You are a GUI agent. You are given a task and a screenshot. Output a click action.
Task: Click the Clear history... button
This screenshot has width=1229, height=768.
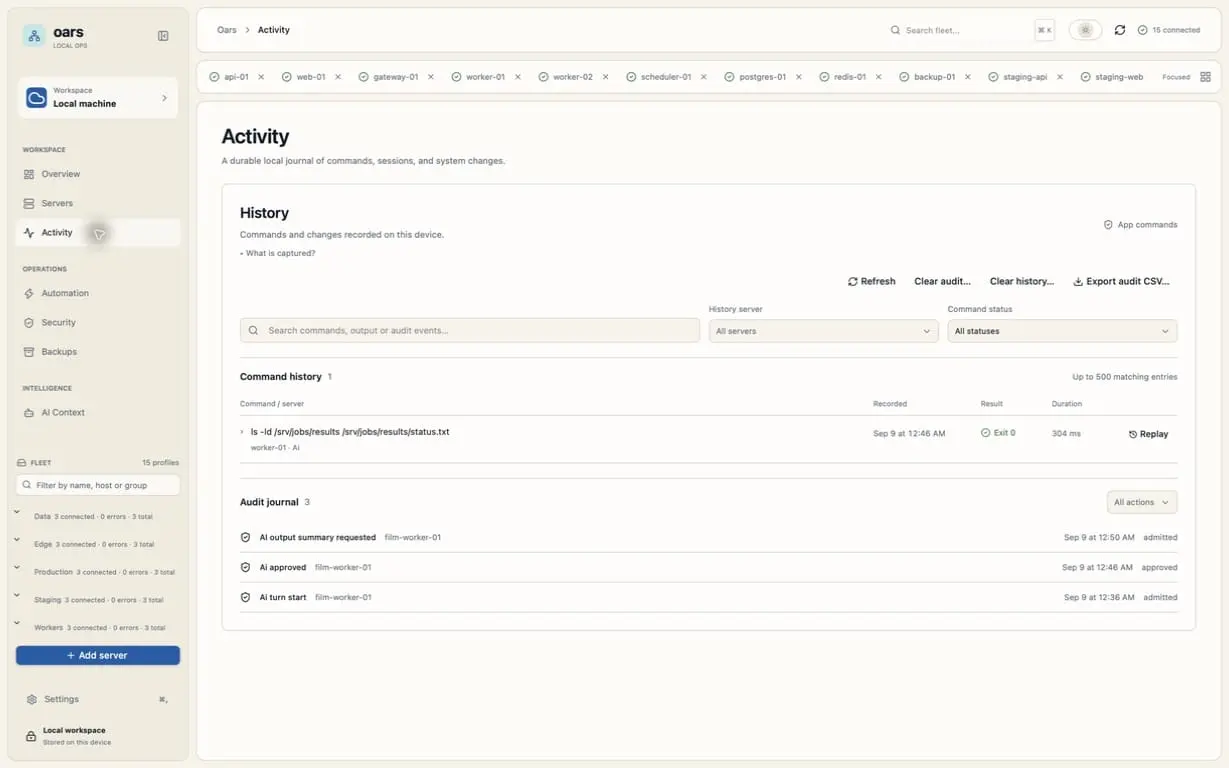click(1022, 281)
